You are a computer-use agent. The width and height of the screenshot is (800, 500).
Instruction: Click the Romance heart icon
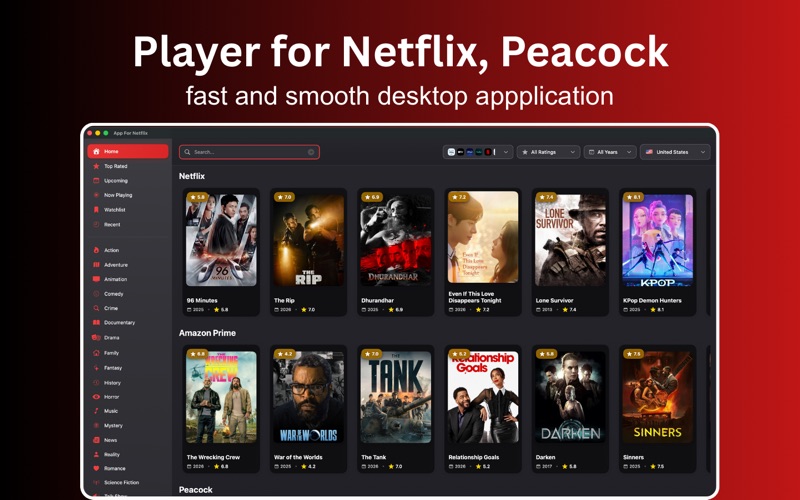96,468
